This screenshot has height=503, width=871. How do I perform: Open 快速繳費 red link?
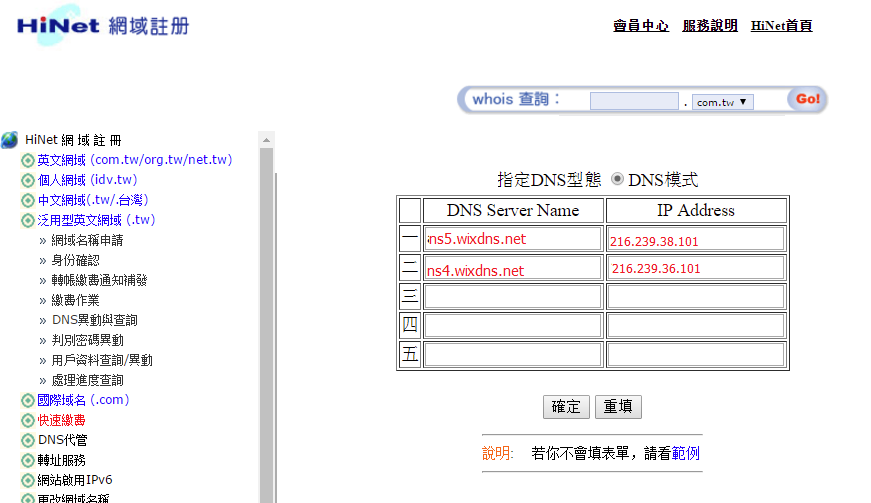click(x=61, y=420)
